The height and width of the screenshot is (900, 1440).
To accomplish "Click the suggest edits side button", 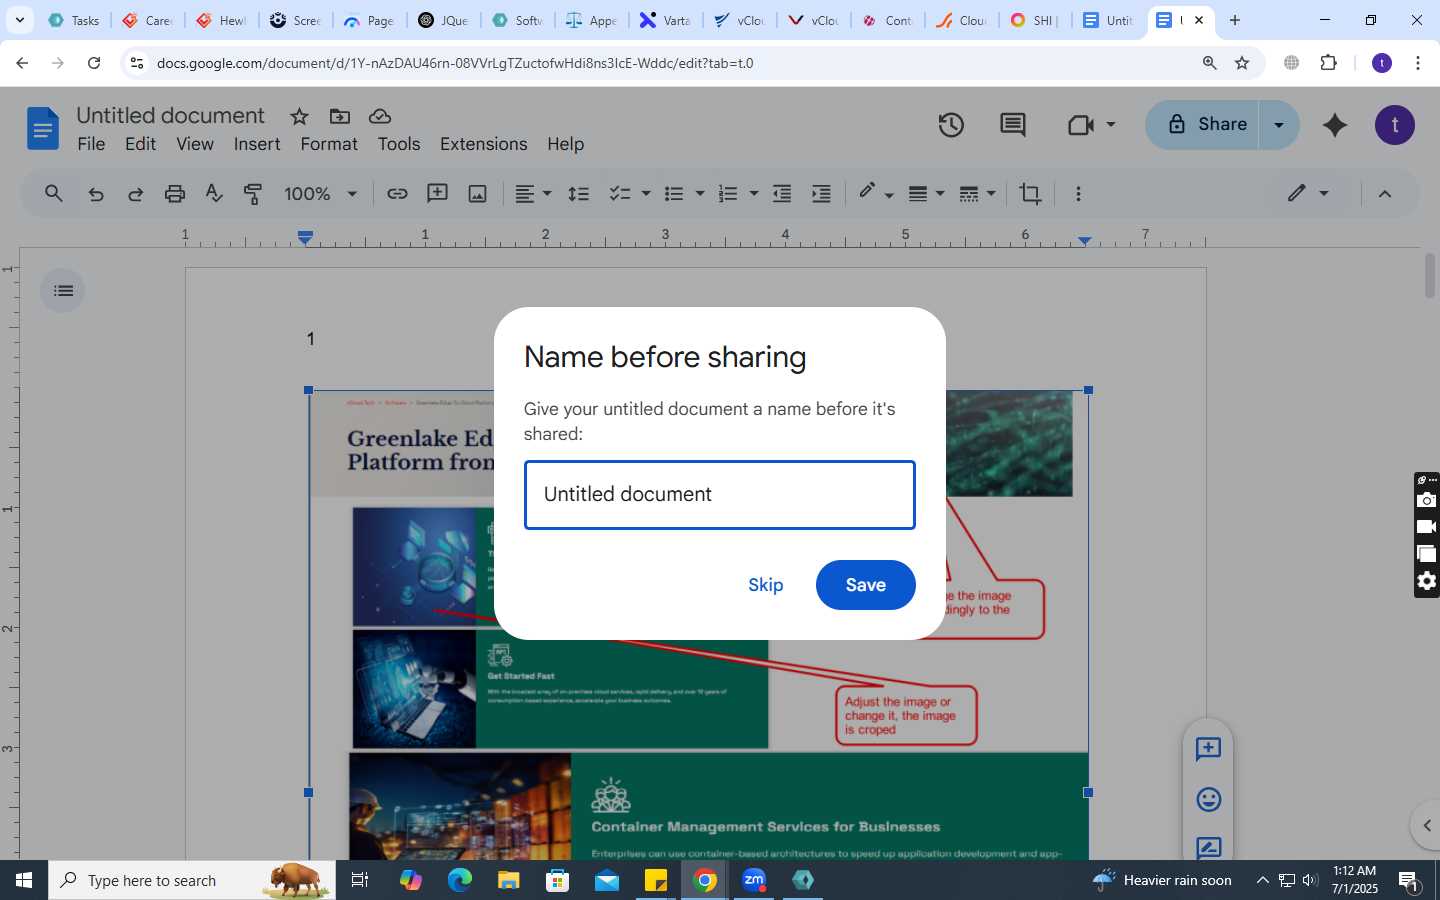I will coord(1208,848).
